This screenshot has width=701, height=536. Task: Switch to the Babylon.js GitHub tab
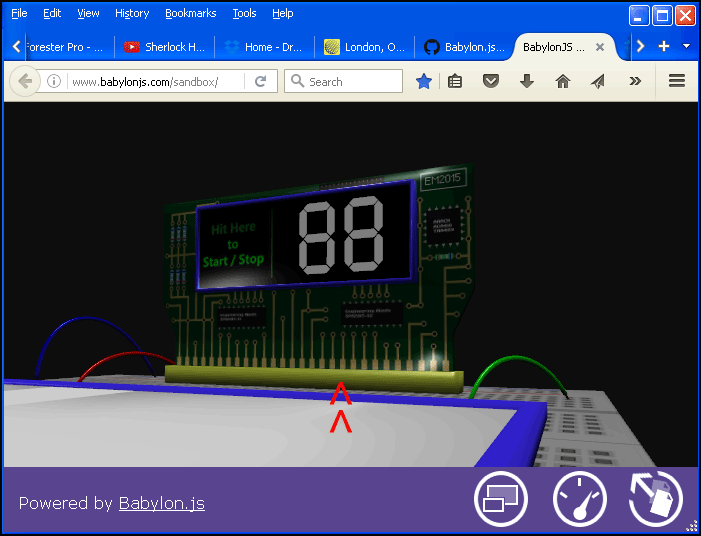point(464,46)
